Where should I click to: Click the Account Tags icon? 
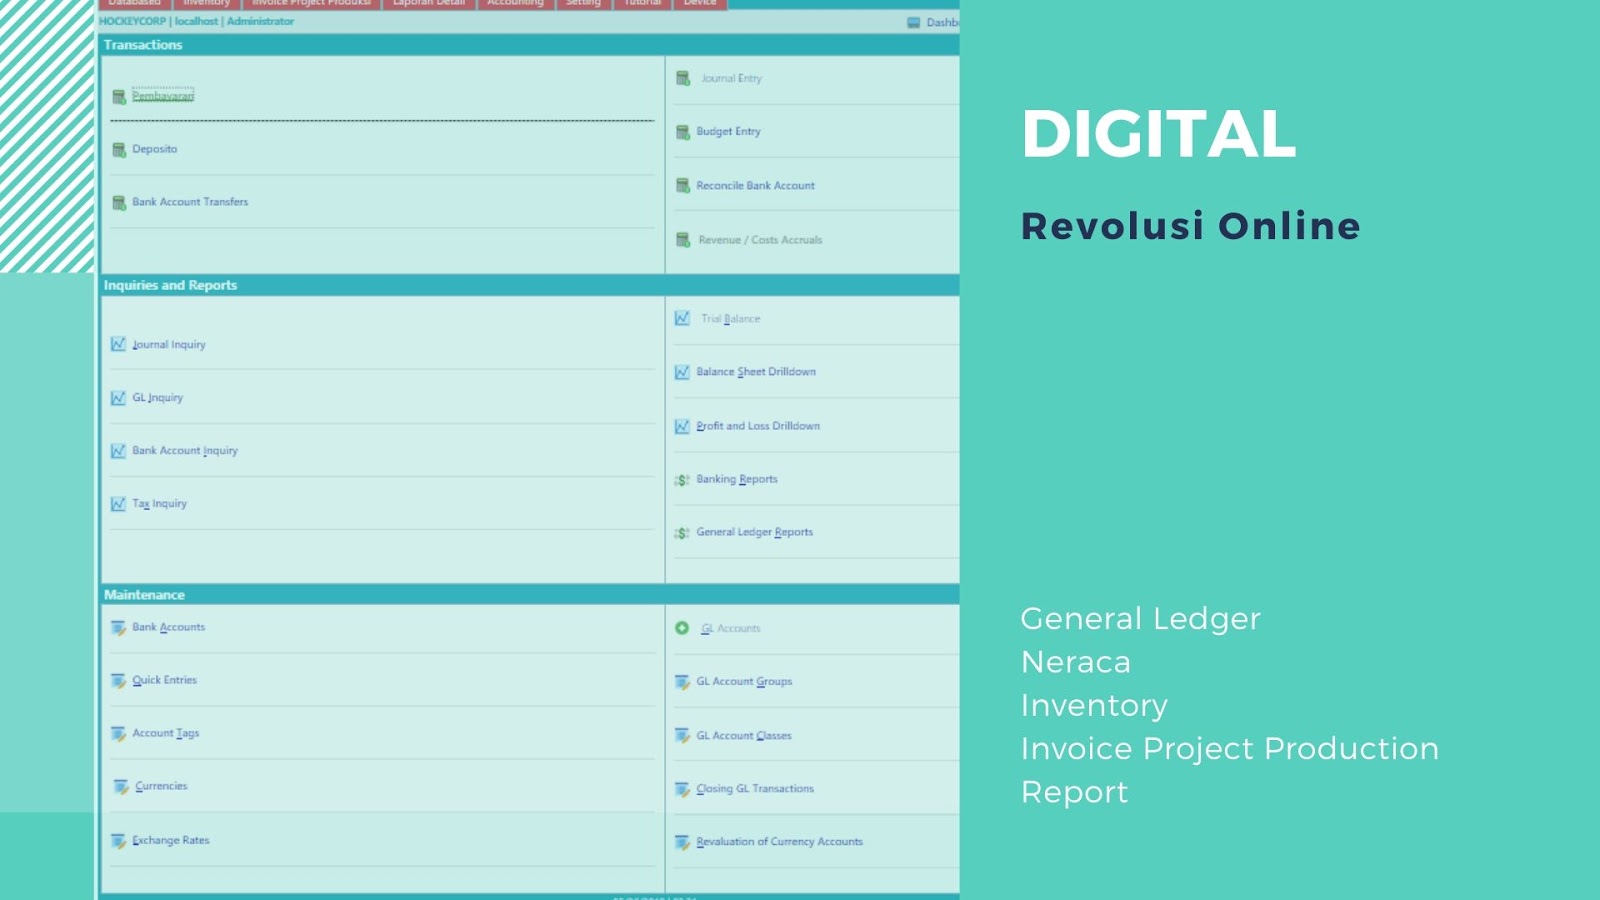[119, 734]
